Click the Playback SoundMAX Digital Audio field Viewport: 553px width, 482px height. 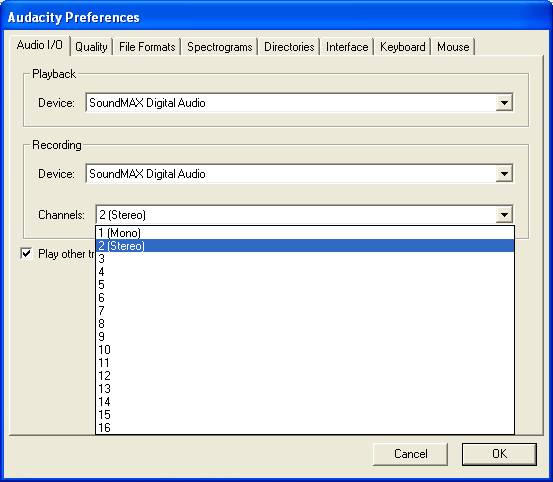click(x=299, y=103)
